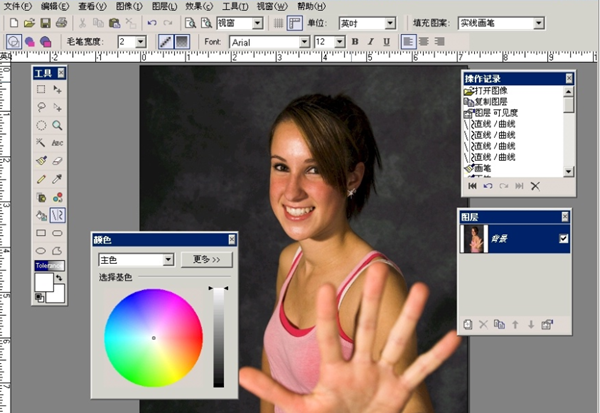Select the Freeform Shape tool

coord(57,251)
